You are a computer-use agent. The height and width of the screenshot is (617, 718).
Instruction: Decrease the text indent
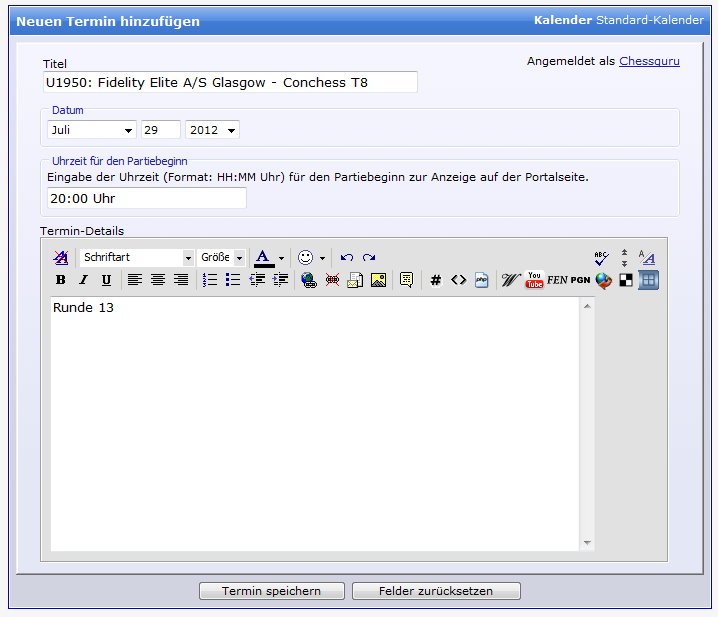coord(257,280)
